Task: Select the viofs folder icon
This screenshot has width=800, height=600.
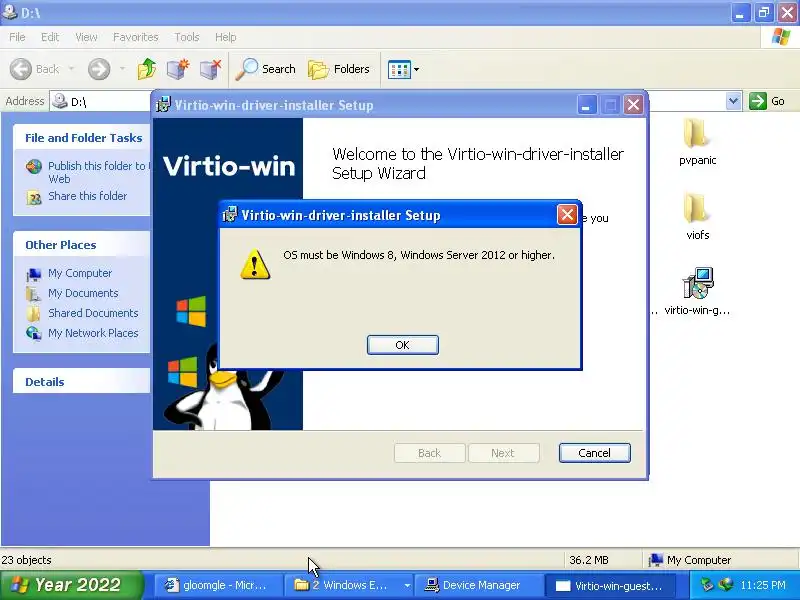Action: (x=697, y=216)
